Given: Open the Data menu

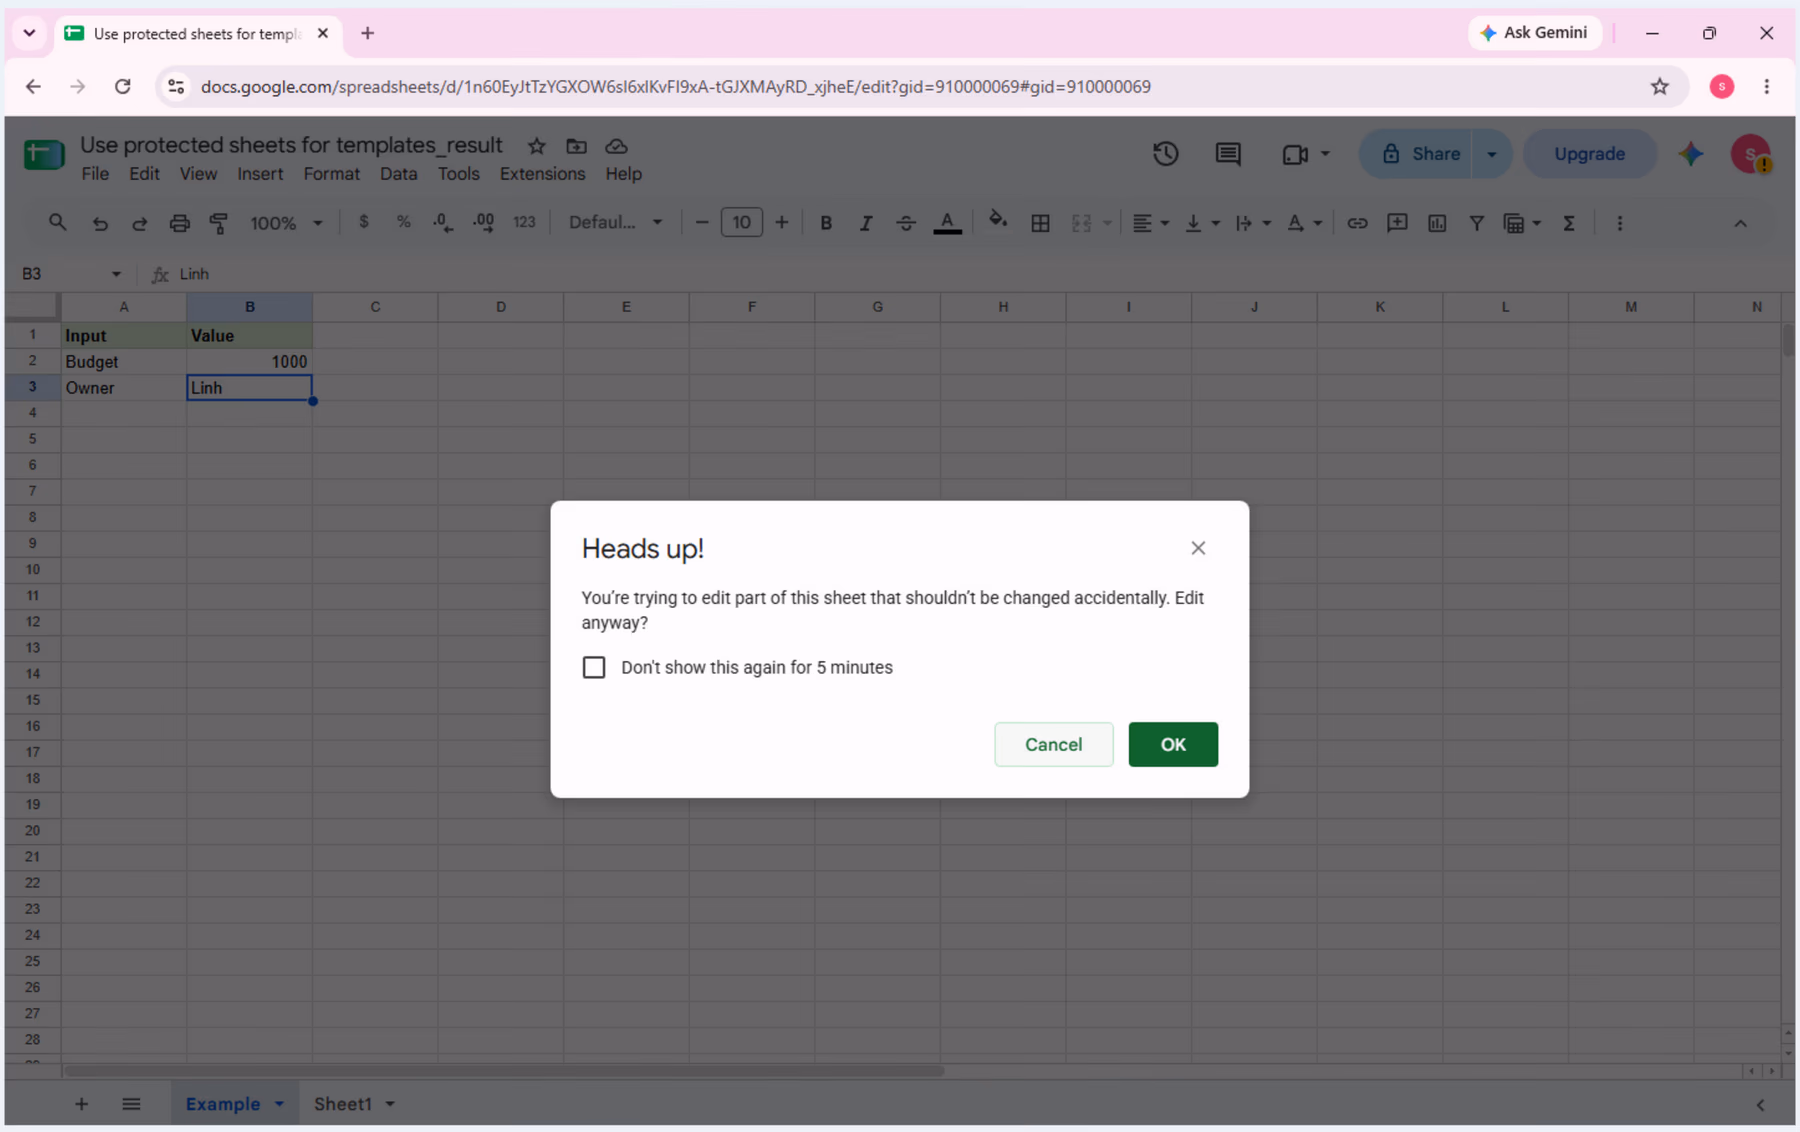Looking at the screenshot, I should pyautogui.click(x=398, y=174).
